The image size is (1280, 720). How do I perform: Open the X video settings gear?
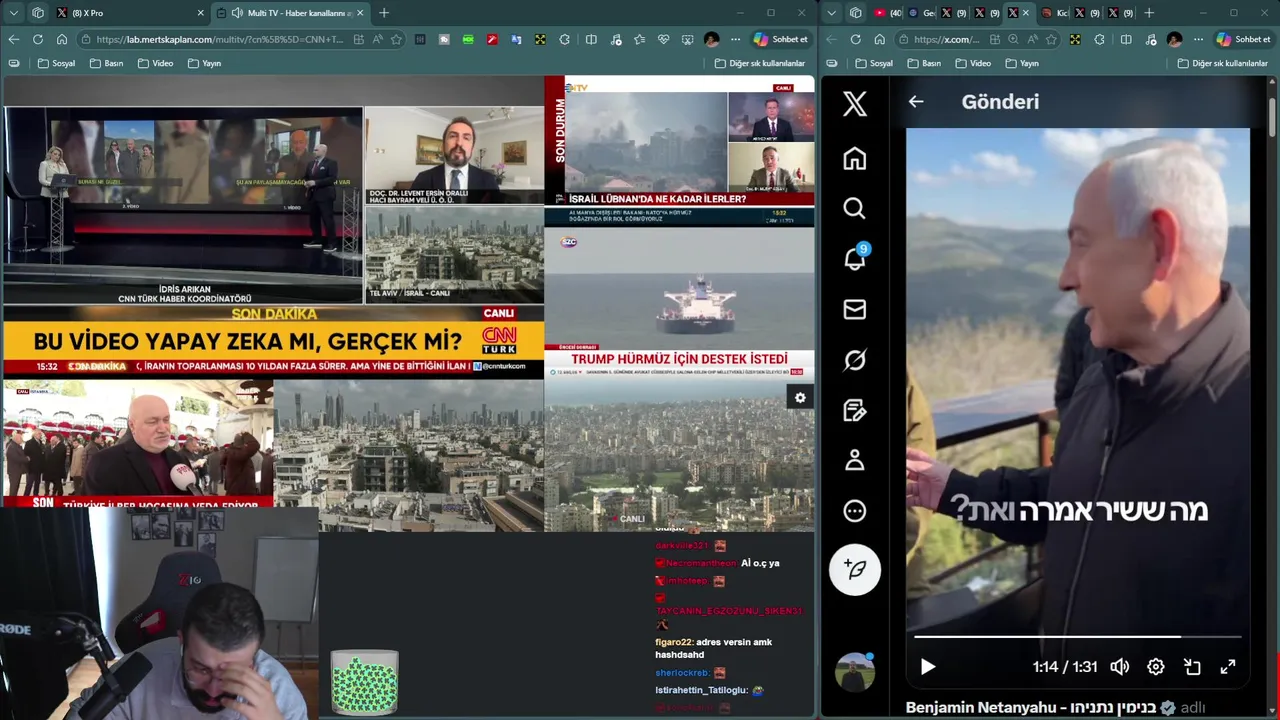[1156, 666]
